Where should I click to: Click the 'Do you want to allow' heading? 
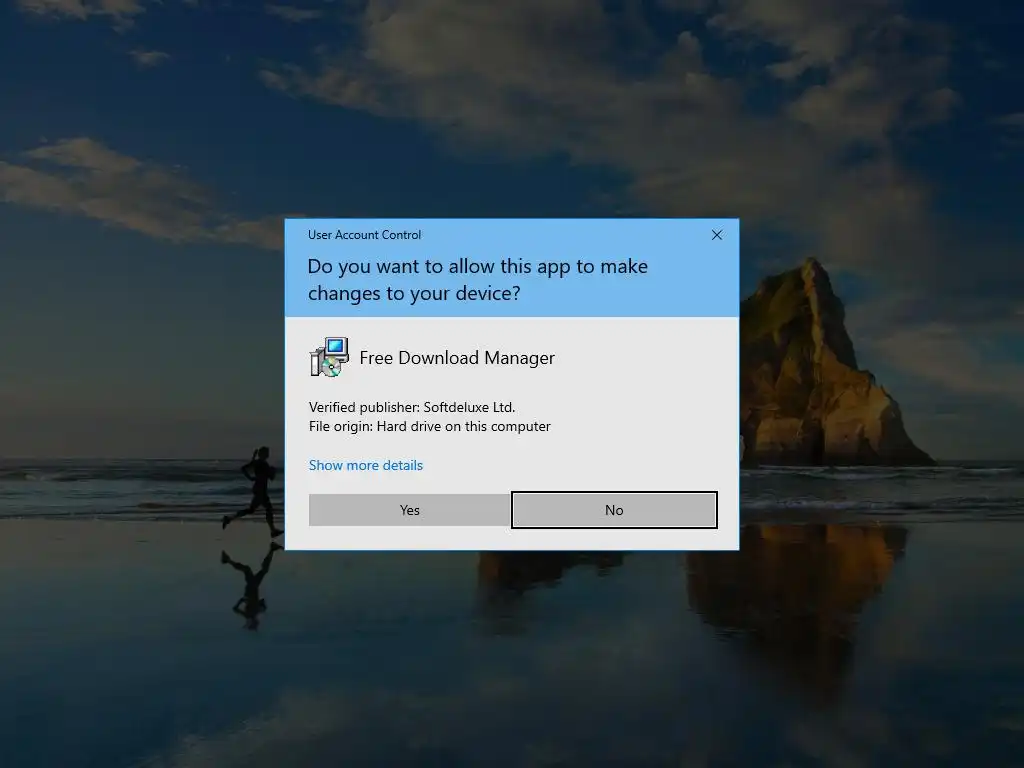point(477,280)
